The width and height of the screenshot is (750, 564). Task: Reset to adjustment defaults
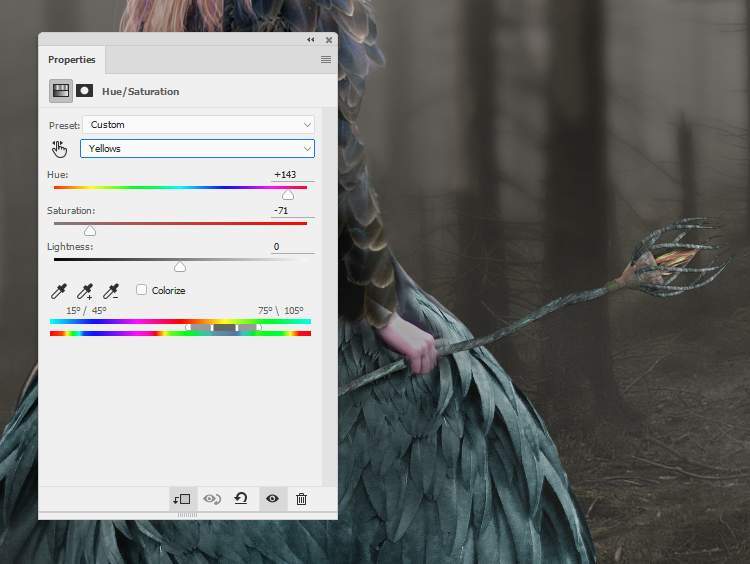[x=241, y=498]
